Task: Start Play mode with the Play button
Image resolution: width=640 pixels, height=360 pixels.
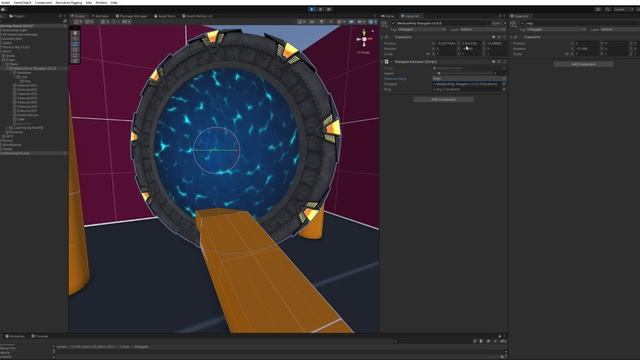Action: point(312,9)
